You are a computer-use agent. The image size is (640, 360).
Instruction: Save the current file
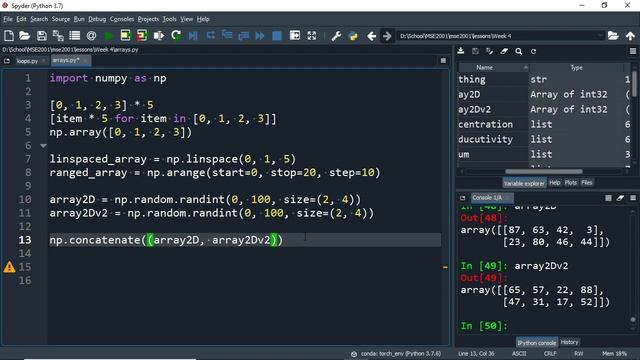click(x=42, y=36)
